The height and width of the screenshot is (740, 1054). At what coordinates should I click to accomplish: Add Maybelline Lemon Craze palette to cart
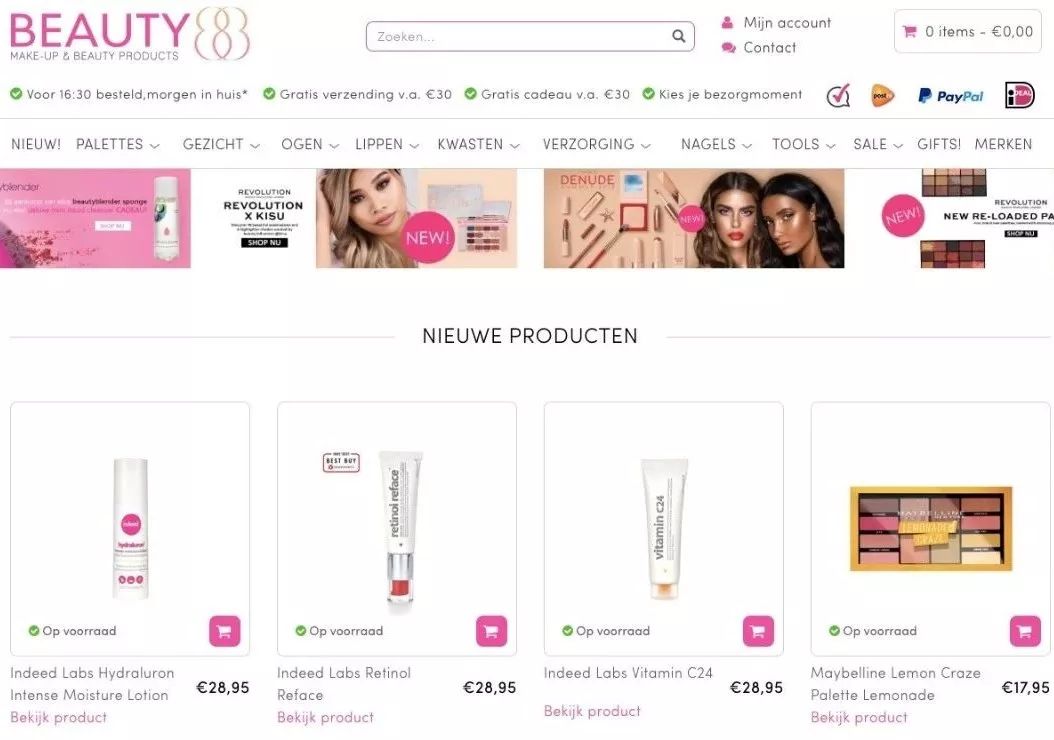pyautogui.click(x=1025, y=631)
